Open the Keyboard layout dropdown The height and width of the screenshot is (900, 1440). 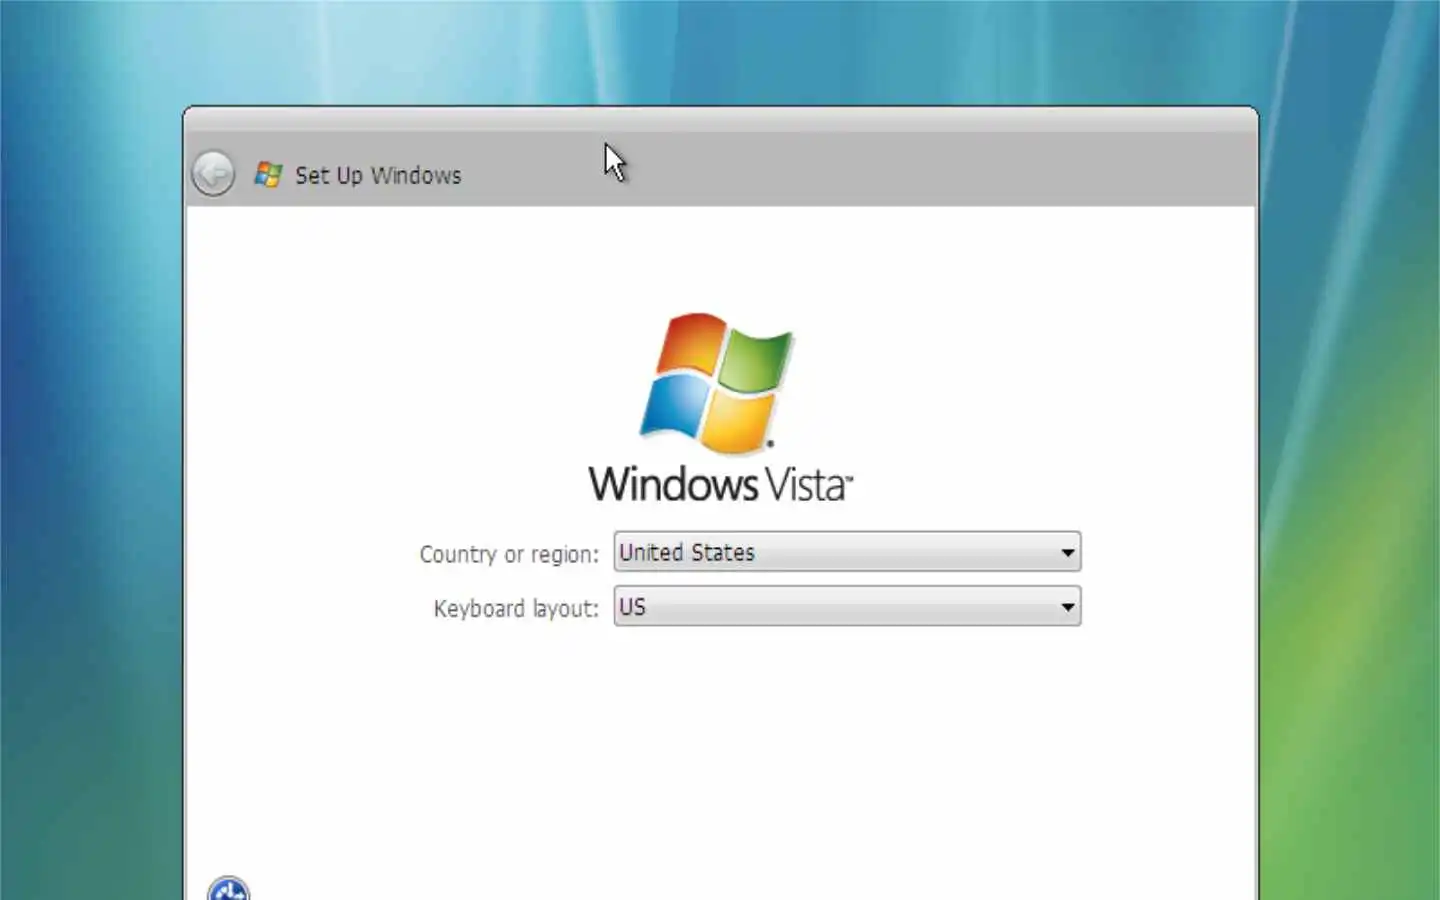pyautogui.click(x=847, y=606)
